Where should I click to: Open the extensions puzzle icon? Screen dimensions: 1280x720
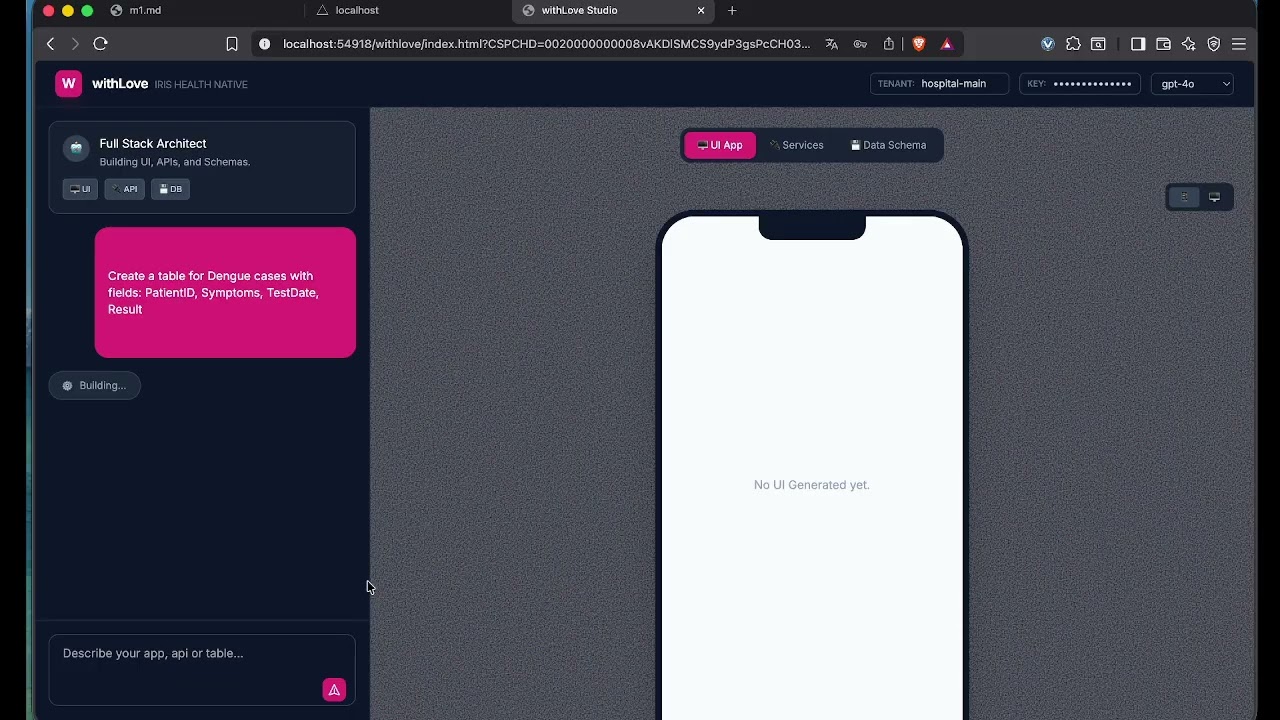point(1073,44)
